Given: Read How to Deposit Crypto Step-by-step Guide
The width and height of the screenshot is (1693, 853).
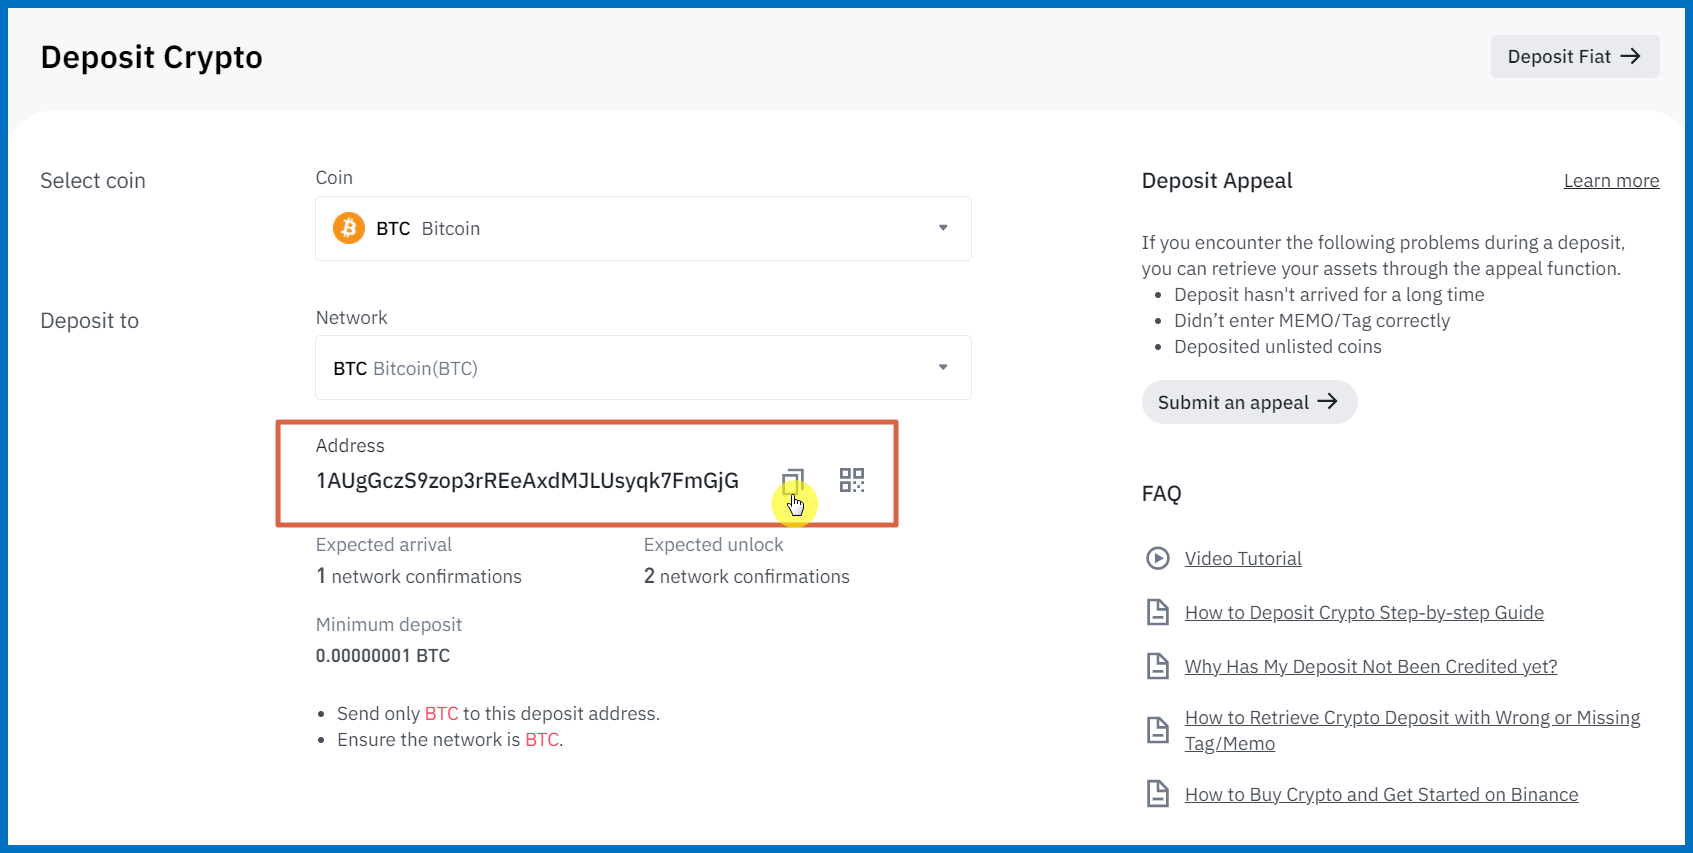Looking at the screenshot, I should click(1364, 613).
